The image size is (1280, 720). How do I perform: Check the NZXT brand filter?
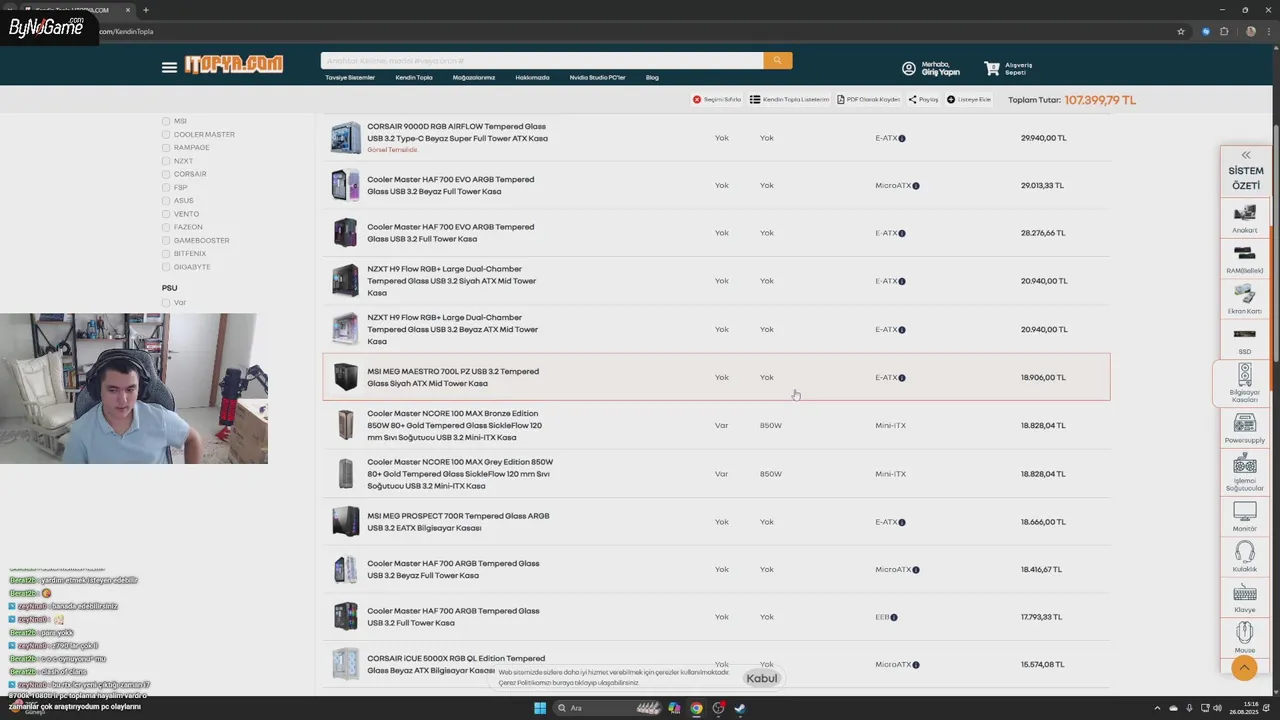tap(166, 161)
